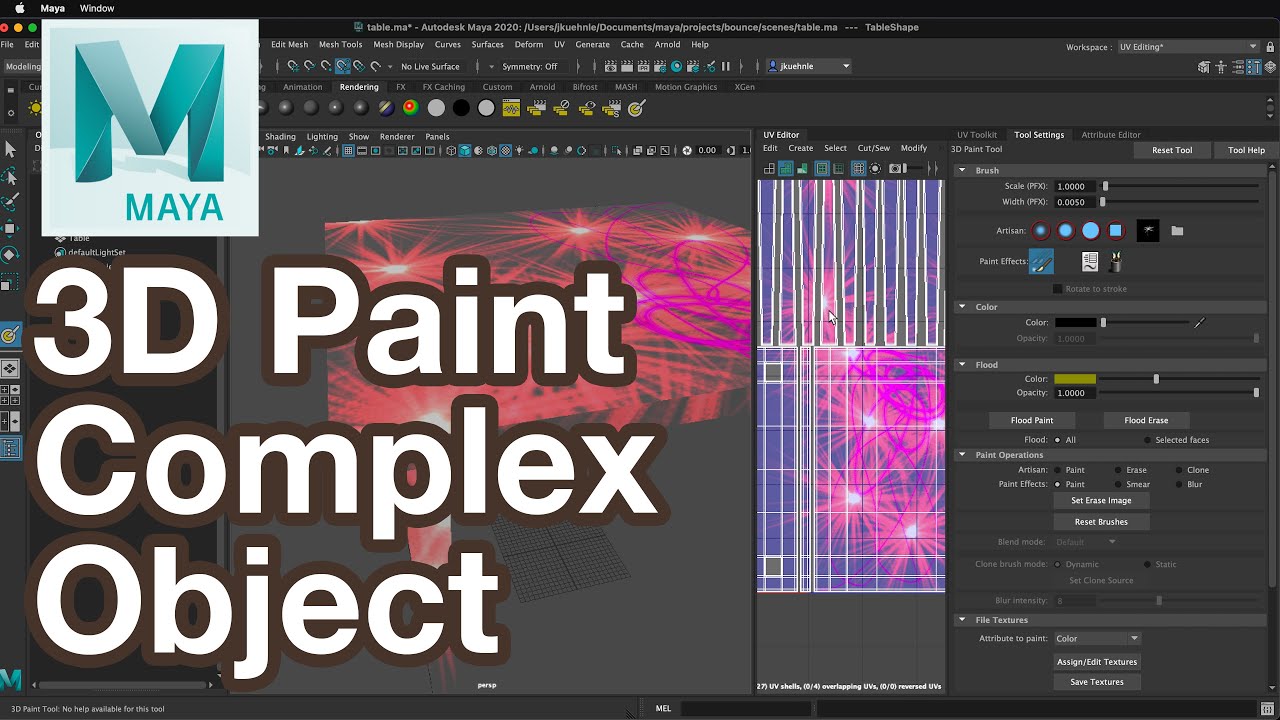Open the Get Brush pencil cup icon
The height and width of the screenshot is (720, 1280).
click(1115, 261)
